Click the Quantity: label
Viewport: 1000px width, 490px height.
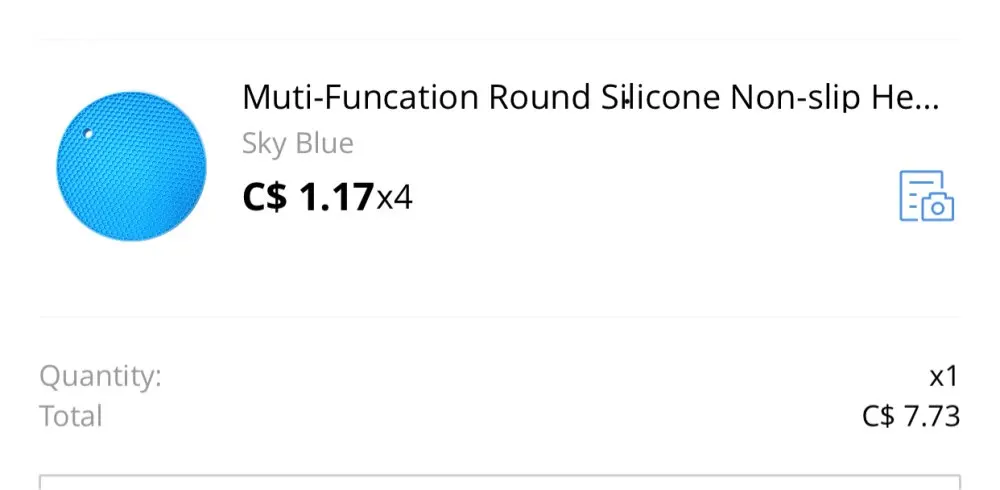(x=100, y=377)
